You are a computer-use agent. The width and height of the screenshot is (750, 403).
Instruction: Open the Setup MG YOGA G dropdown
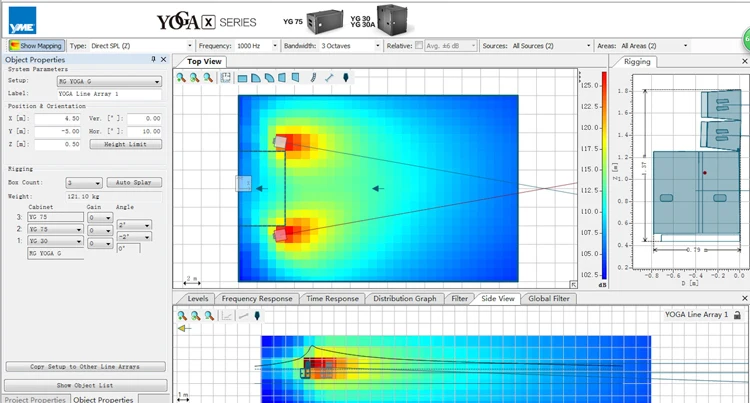pyautogui.click(x=109, y=81)
